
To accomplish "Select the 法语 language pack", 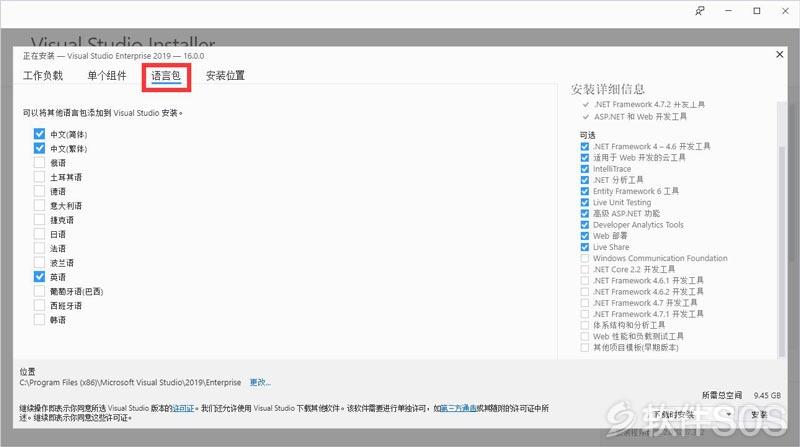I will click(x=39, y=249).
